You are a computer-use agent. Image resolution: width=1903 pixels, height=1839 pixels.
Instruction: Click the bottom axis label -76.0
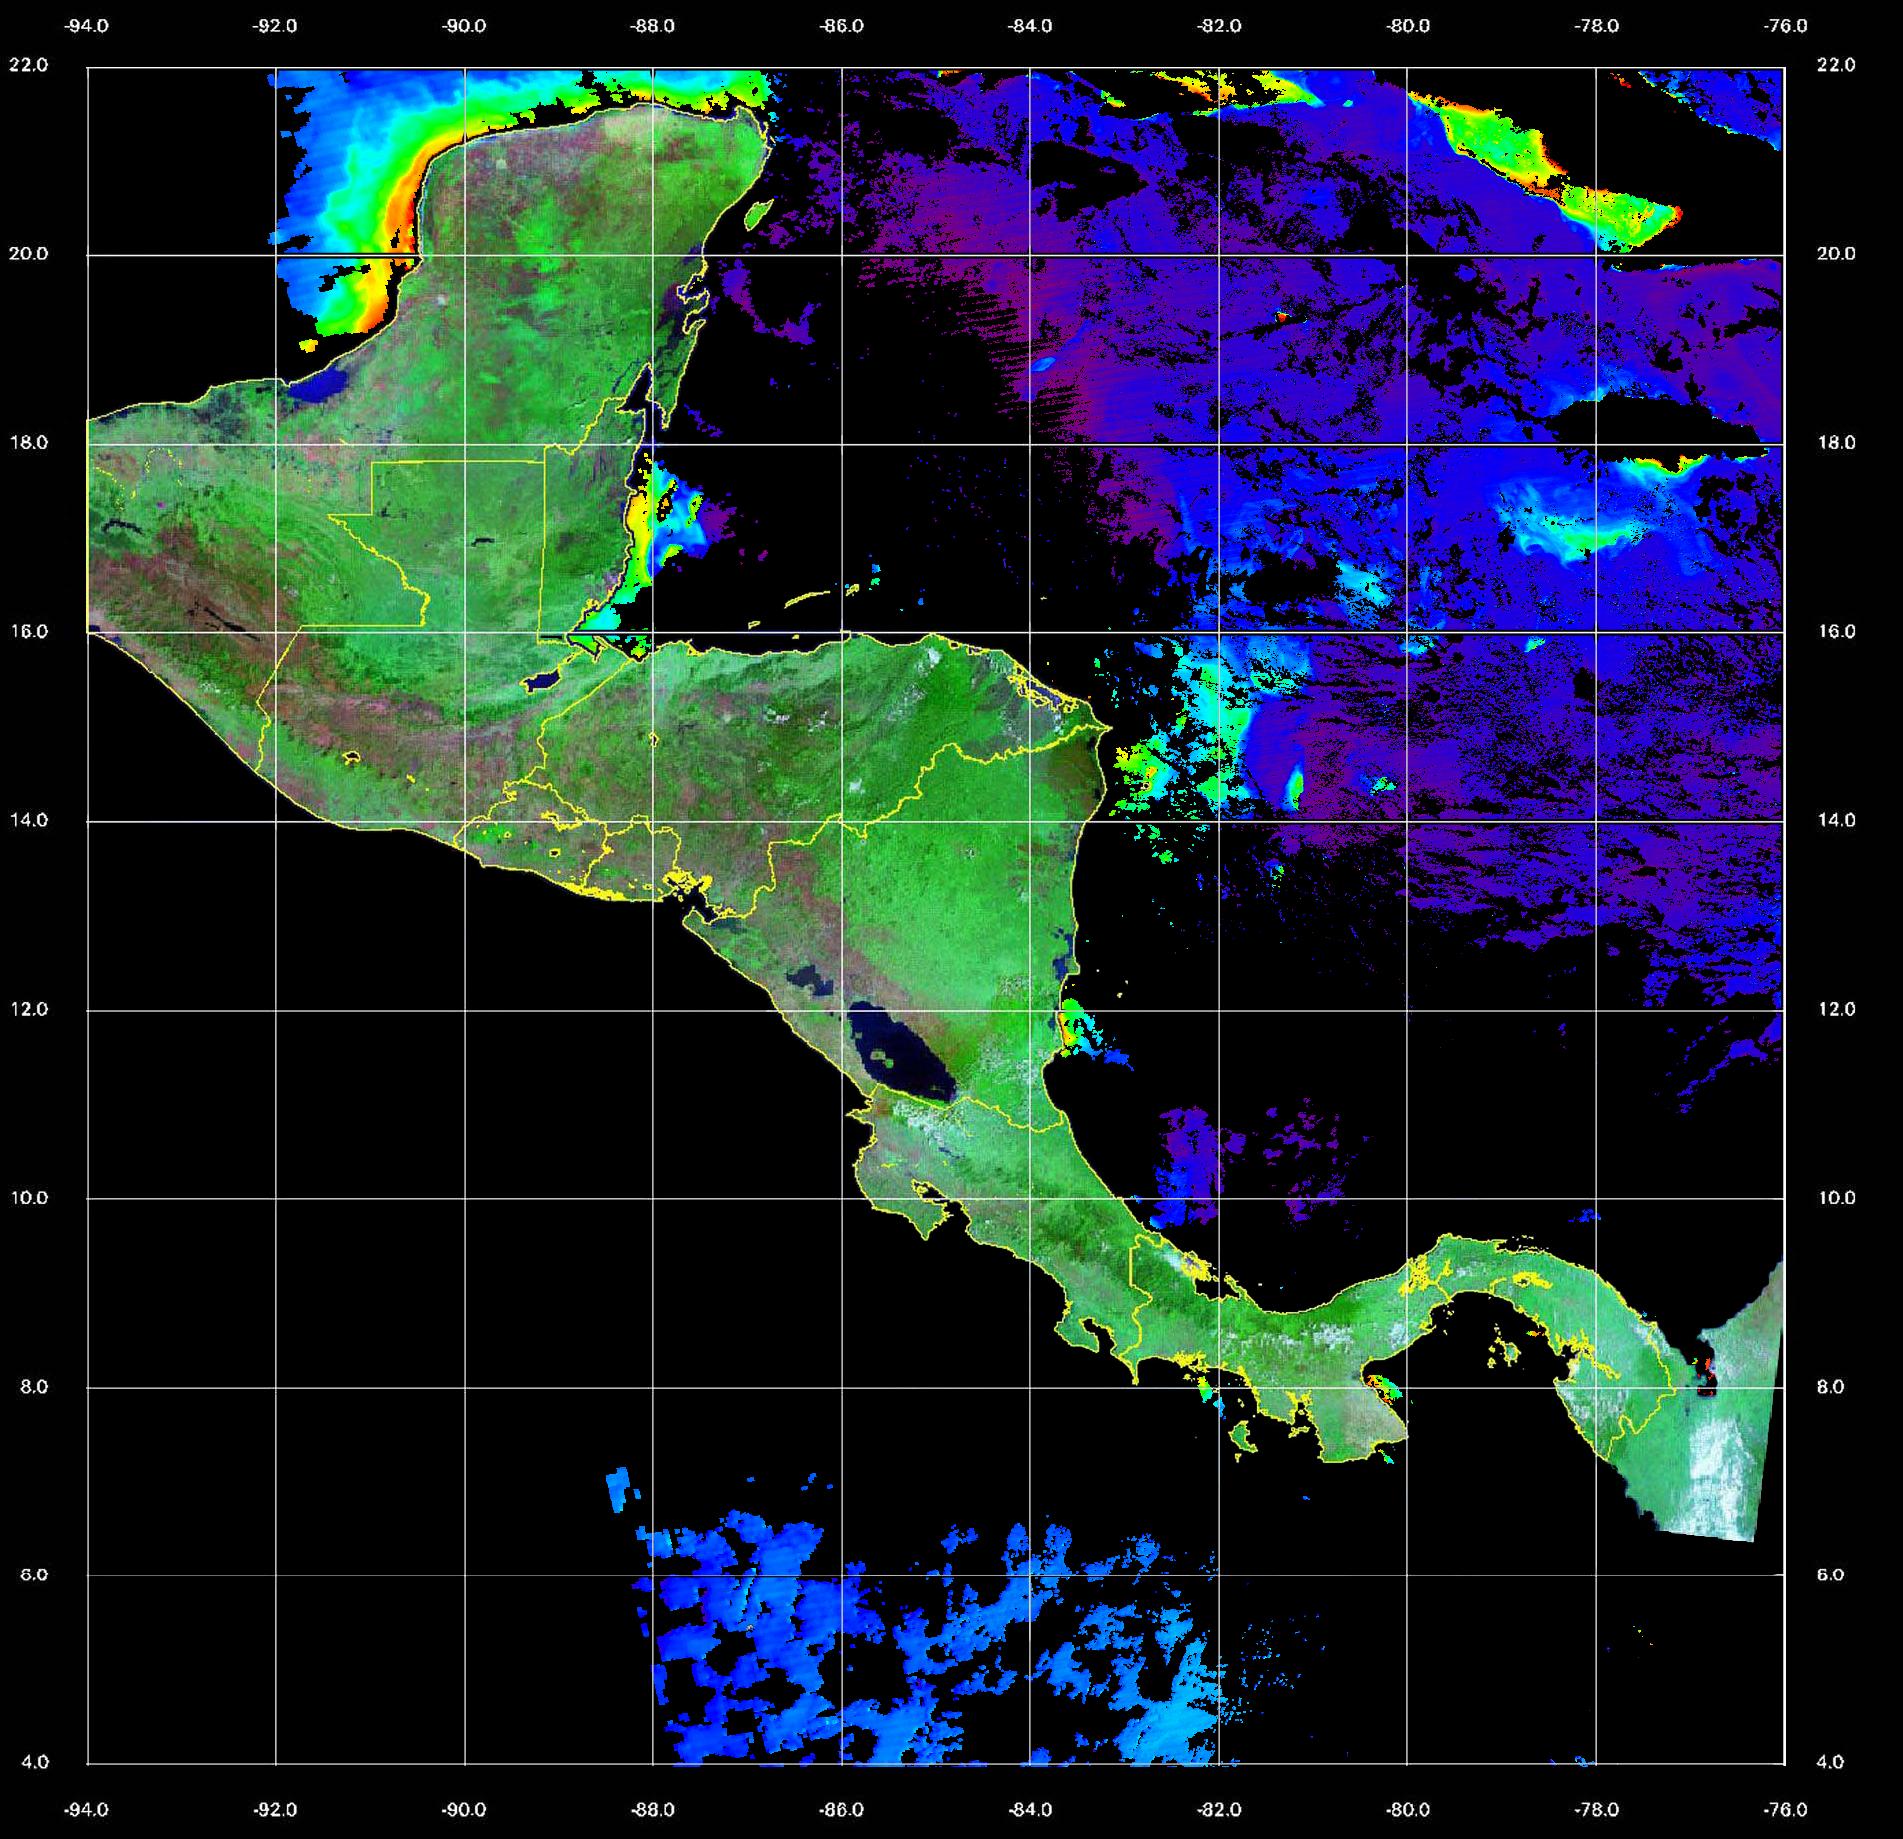coord(1785,1809)
